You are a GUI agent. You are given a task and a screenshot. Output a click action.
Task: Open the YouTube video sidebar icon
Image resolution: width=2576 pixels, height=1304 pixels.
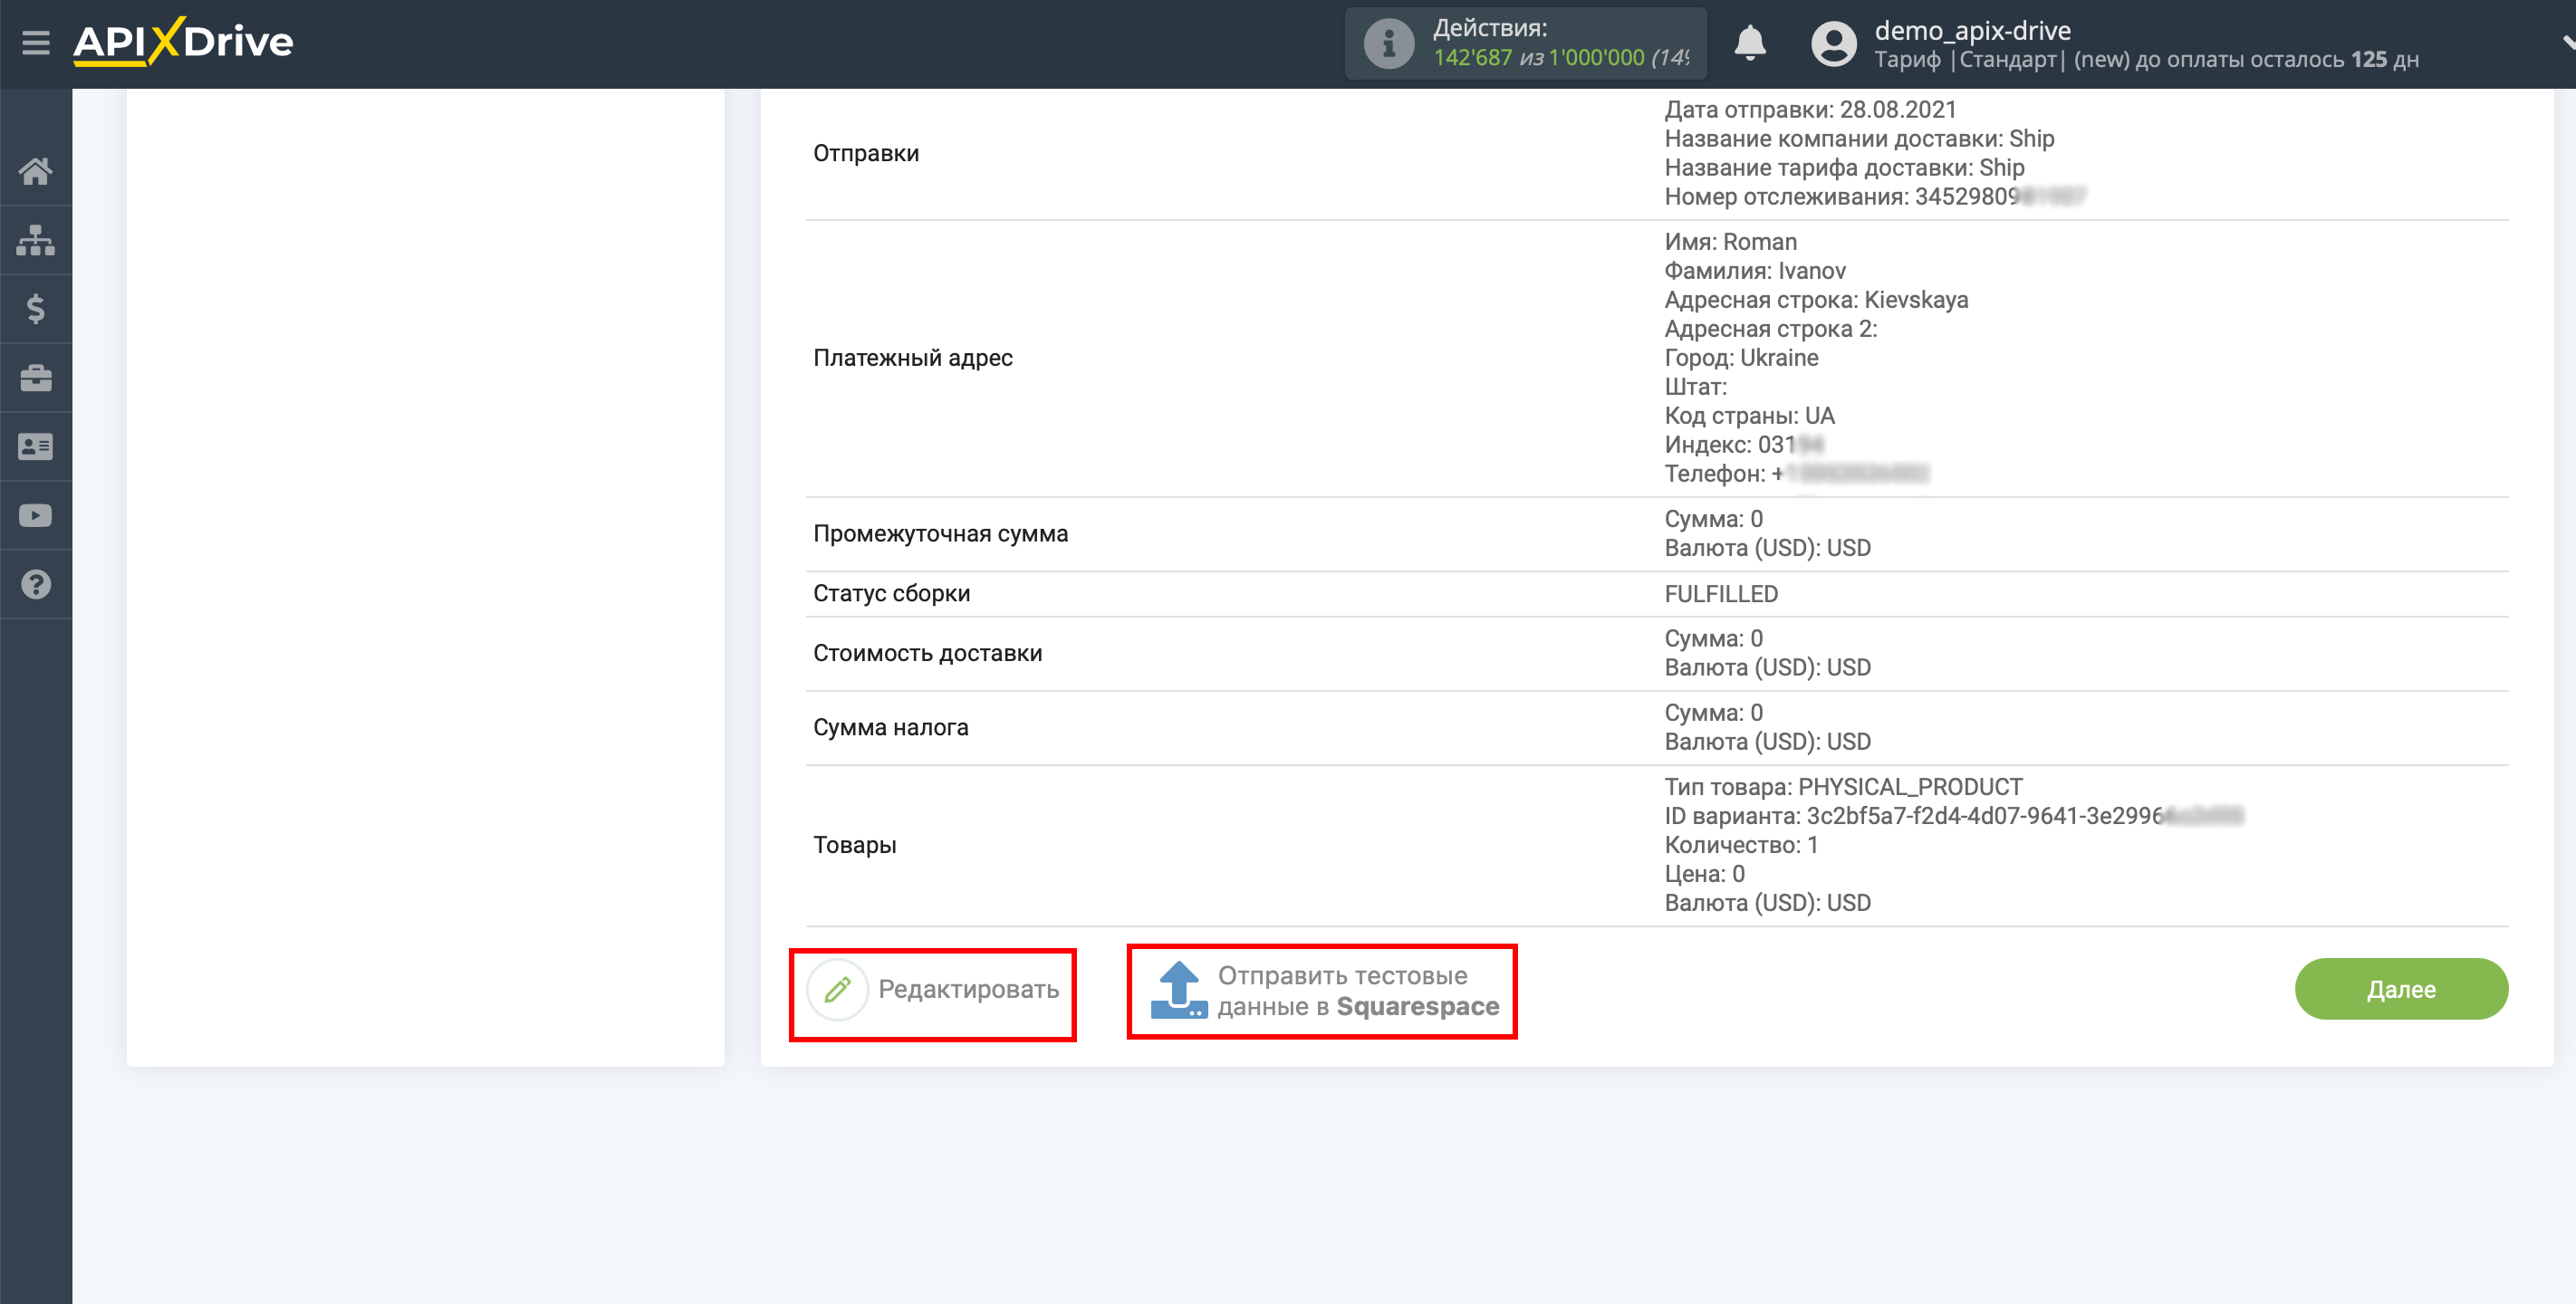coord(36,516)
